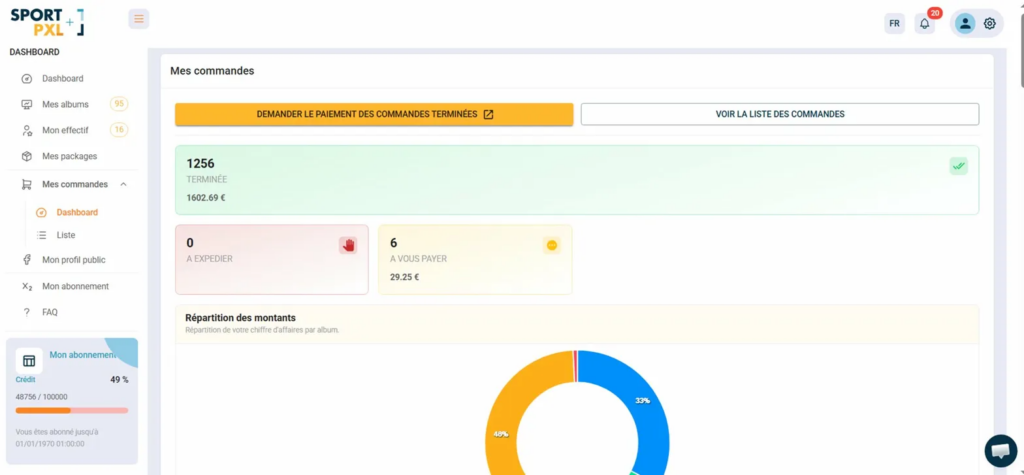Open the FAQ sidebar item
This screenshot has height=475, width=1024.
pos(50,312)
